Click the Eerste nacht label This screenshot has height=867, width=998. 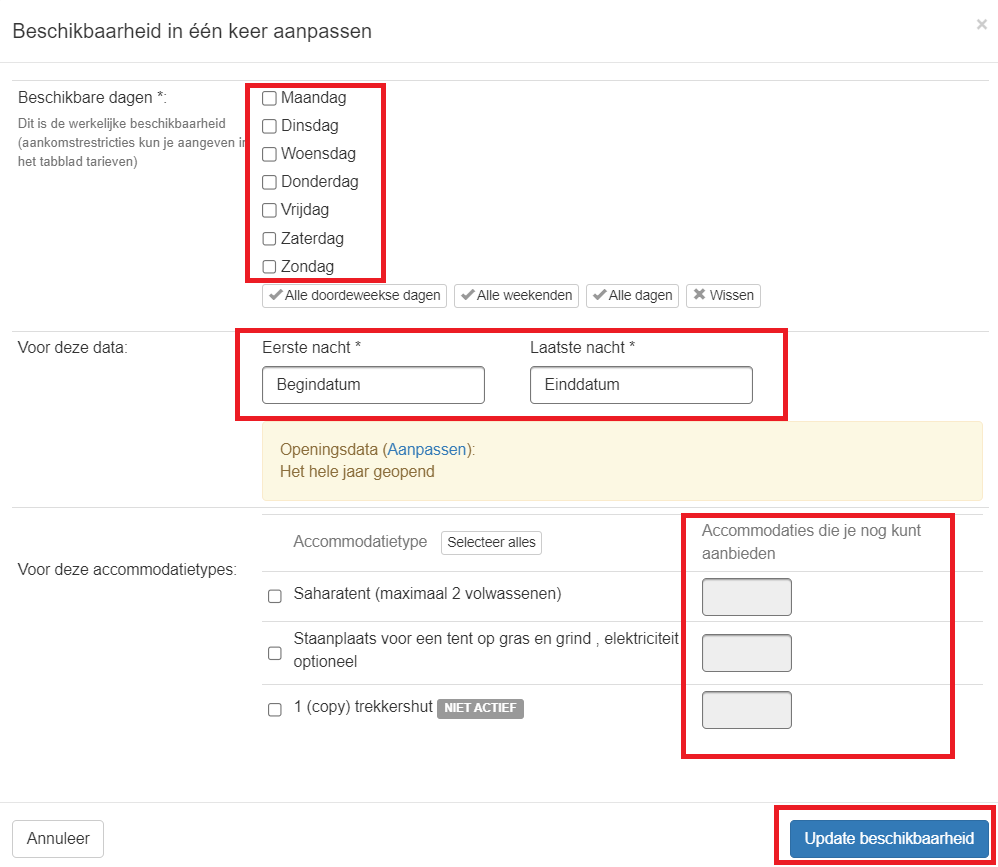311,348
